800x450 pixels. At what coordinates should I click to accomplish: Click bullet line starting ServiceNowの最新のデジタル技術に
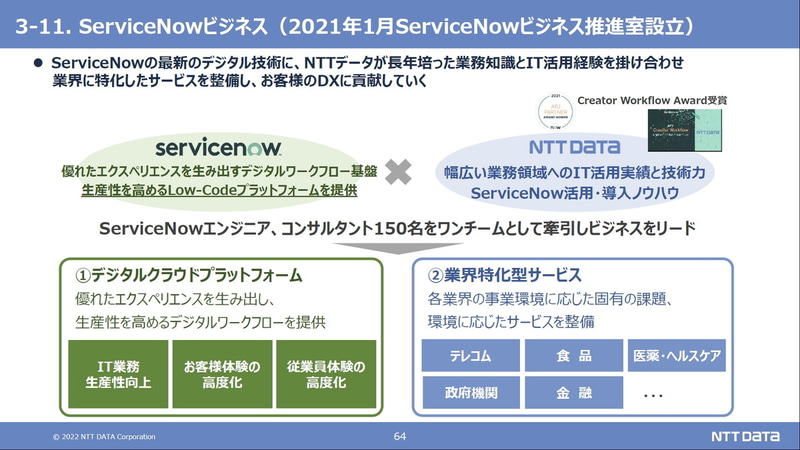pyautogui.click(x=367, y=63)
